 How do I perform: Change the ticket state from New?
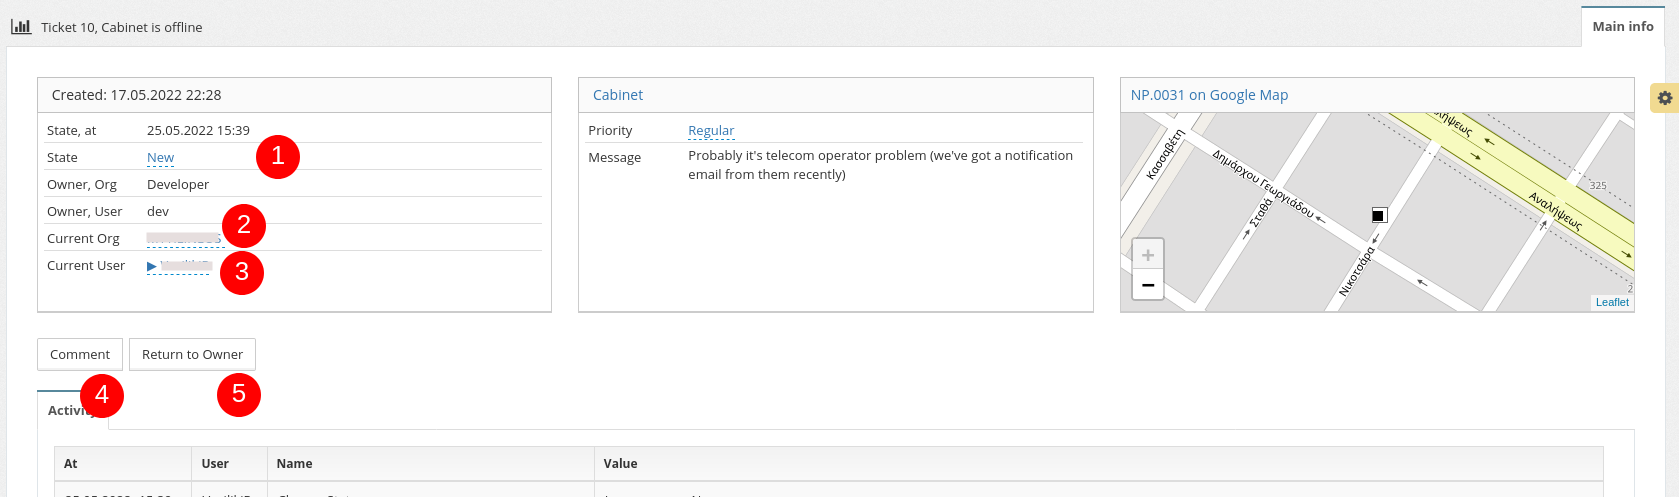tap(160, 158)
